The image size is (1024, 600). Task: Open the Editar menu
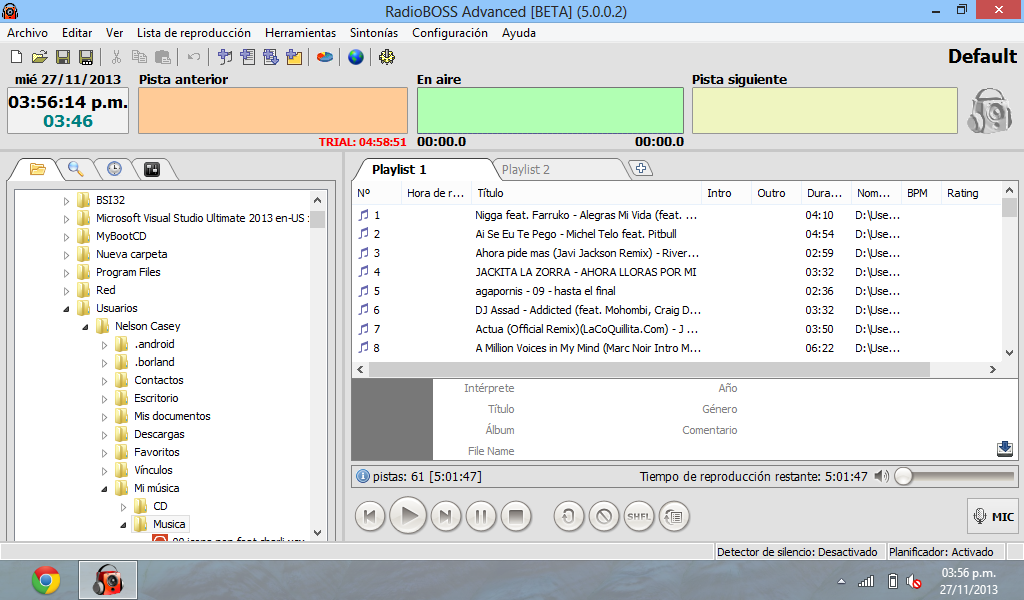77,33
